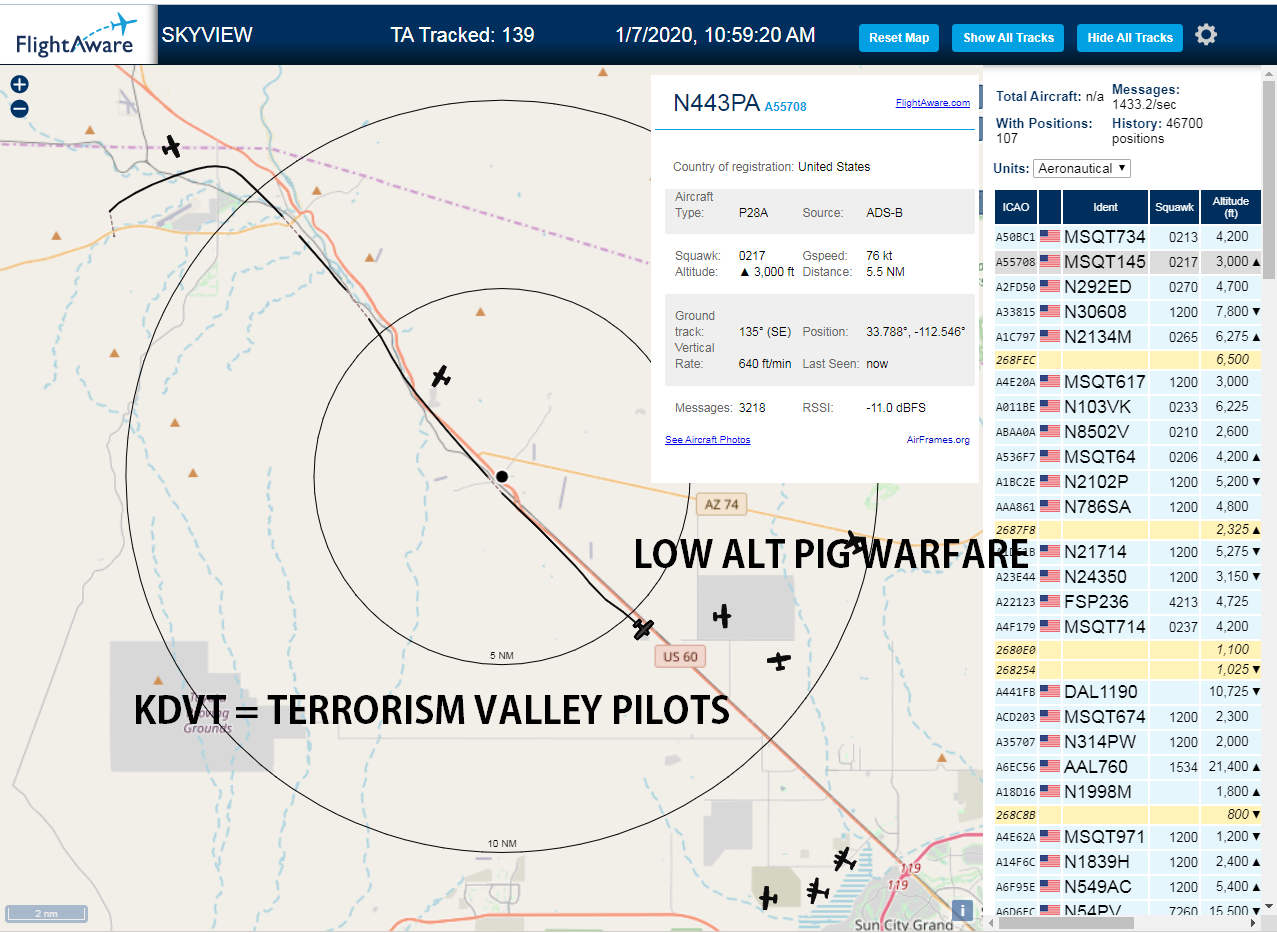The height and width of the screenshot is (933, 1277).
Task: Sort table by Ident column header
Action: click(x=1105, y=207)
